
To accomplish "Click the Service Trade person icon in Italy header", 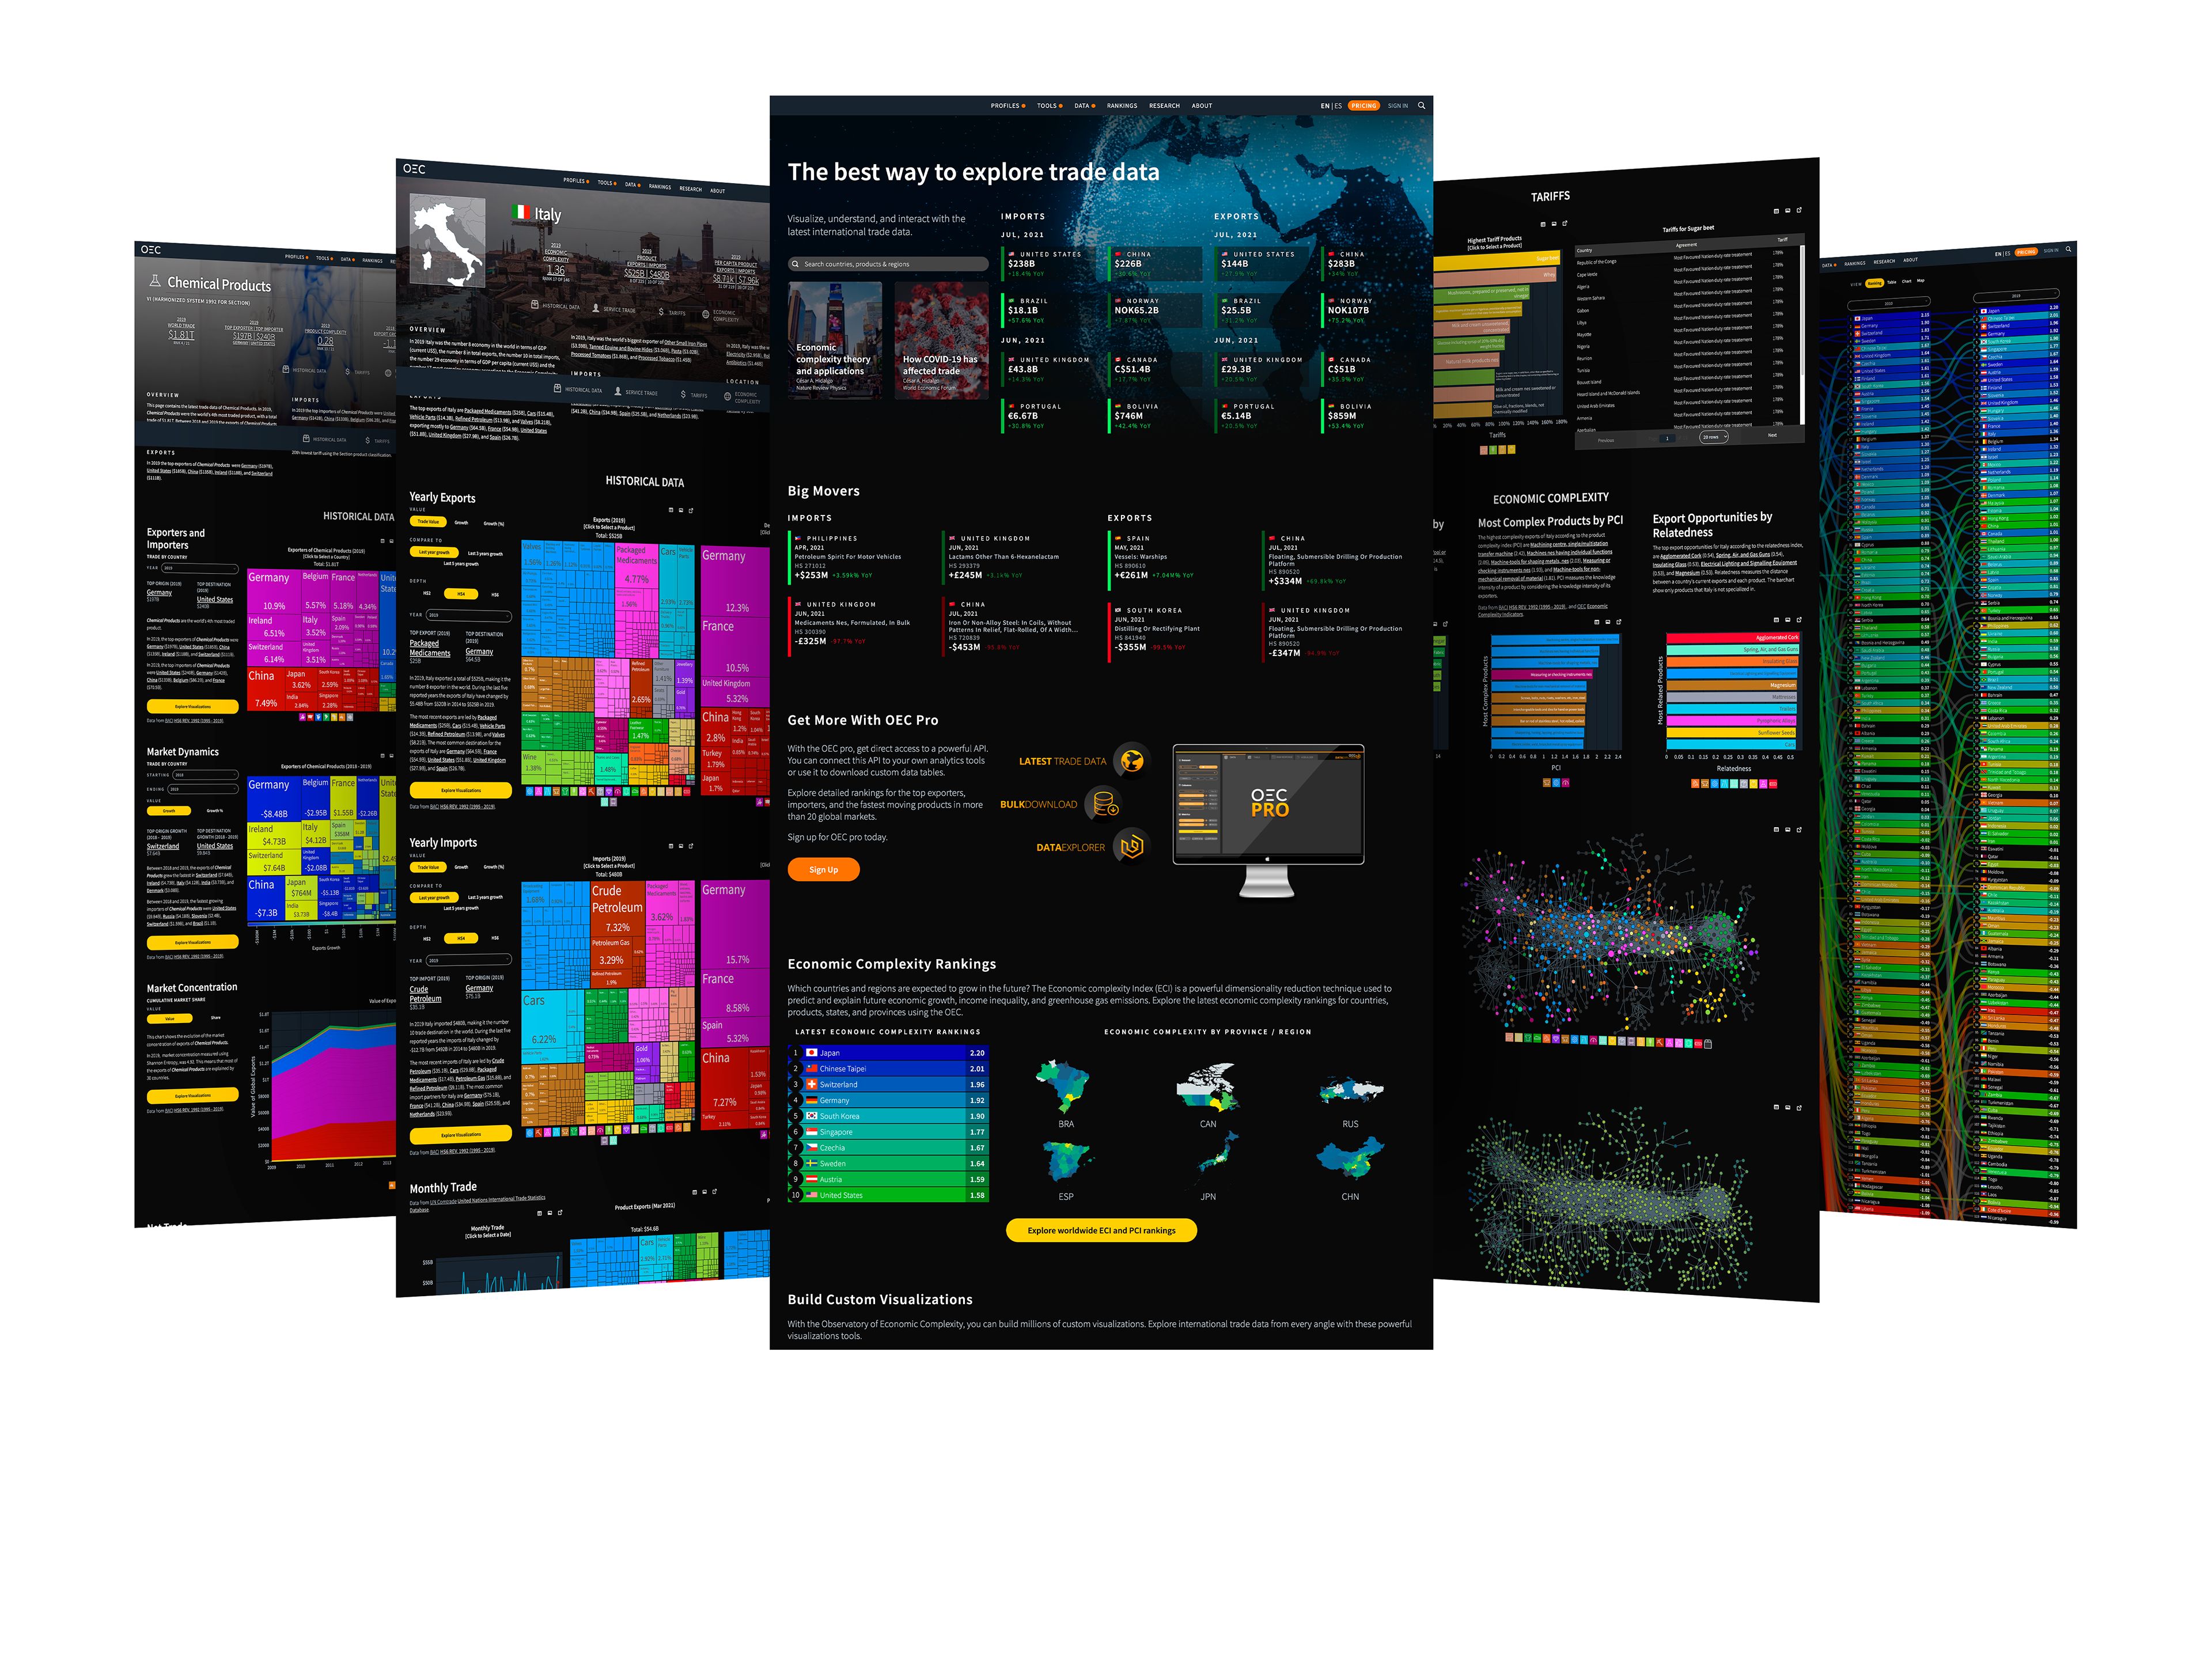I will pos(596,308).
